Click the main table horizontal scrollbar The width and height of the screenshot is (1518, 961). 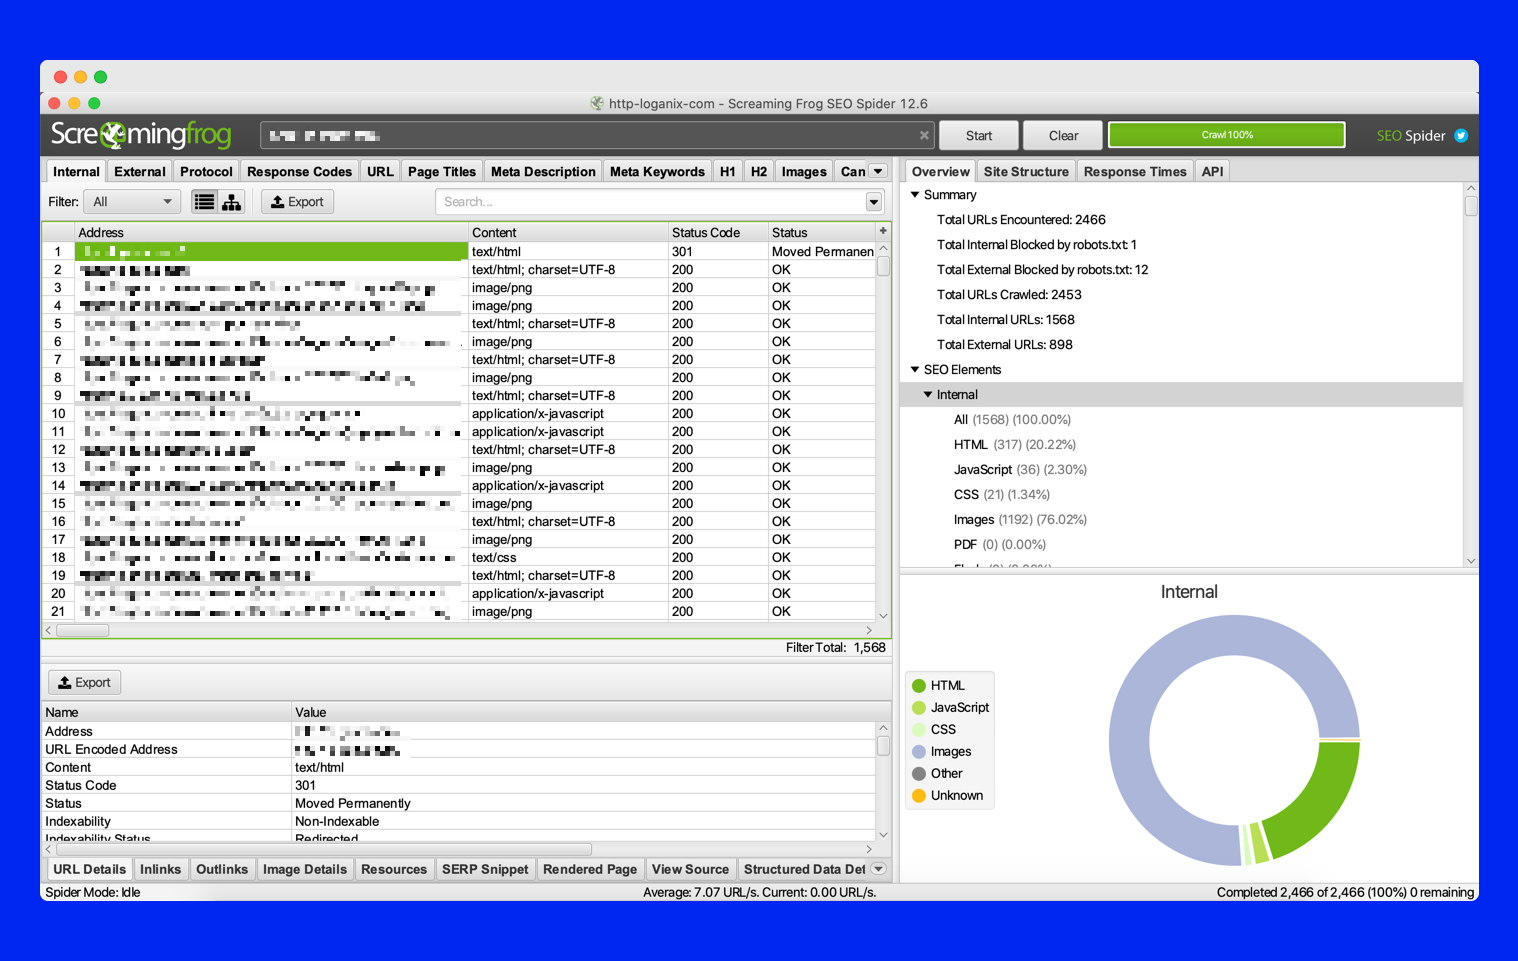(82, 630)
